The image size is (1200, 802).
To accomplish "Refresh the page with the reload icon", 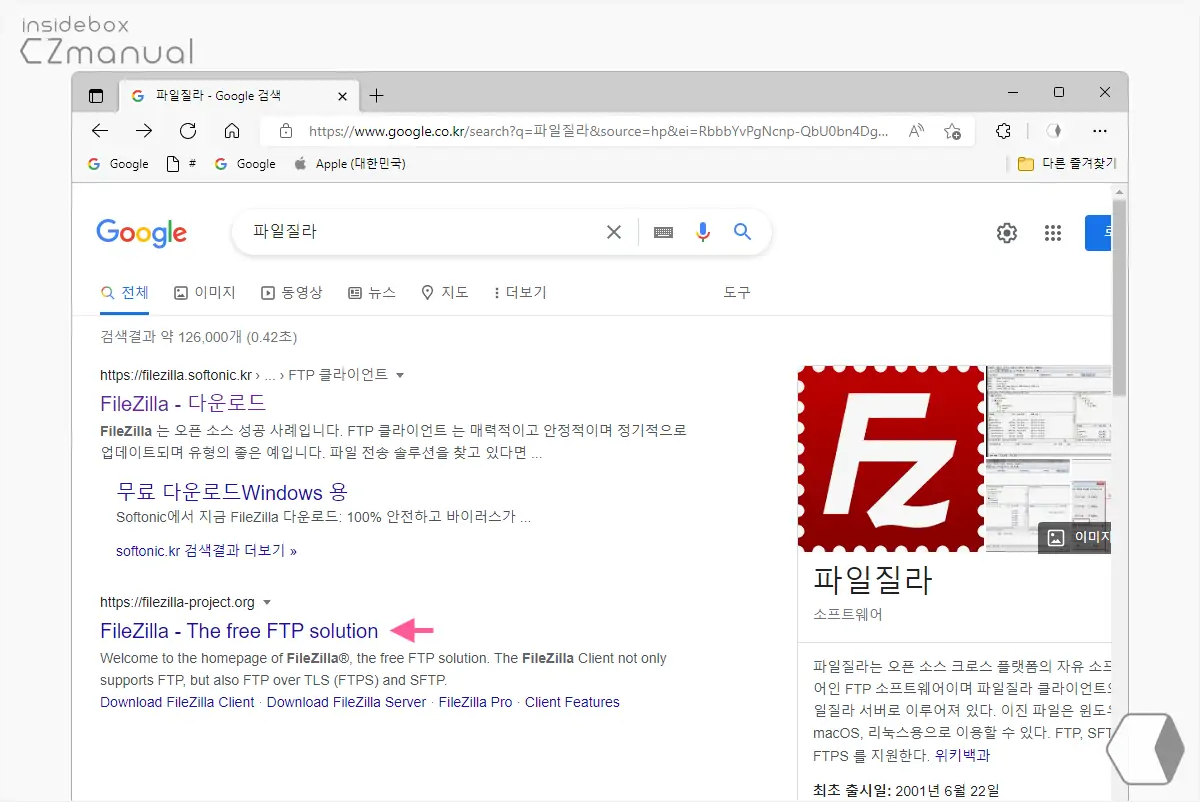I will [x=187, y=130].
